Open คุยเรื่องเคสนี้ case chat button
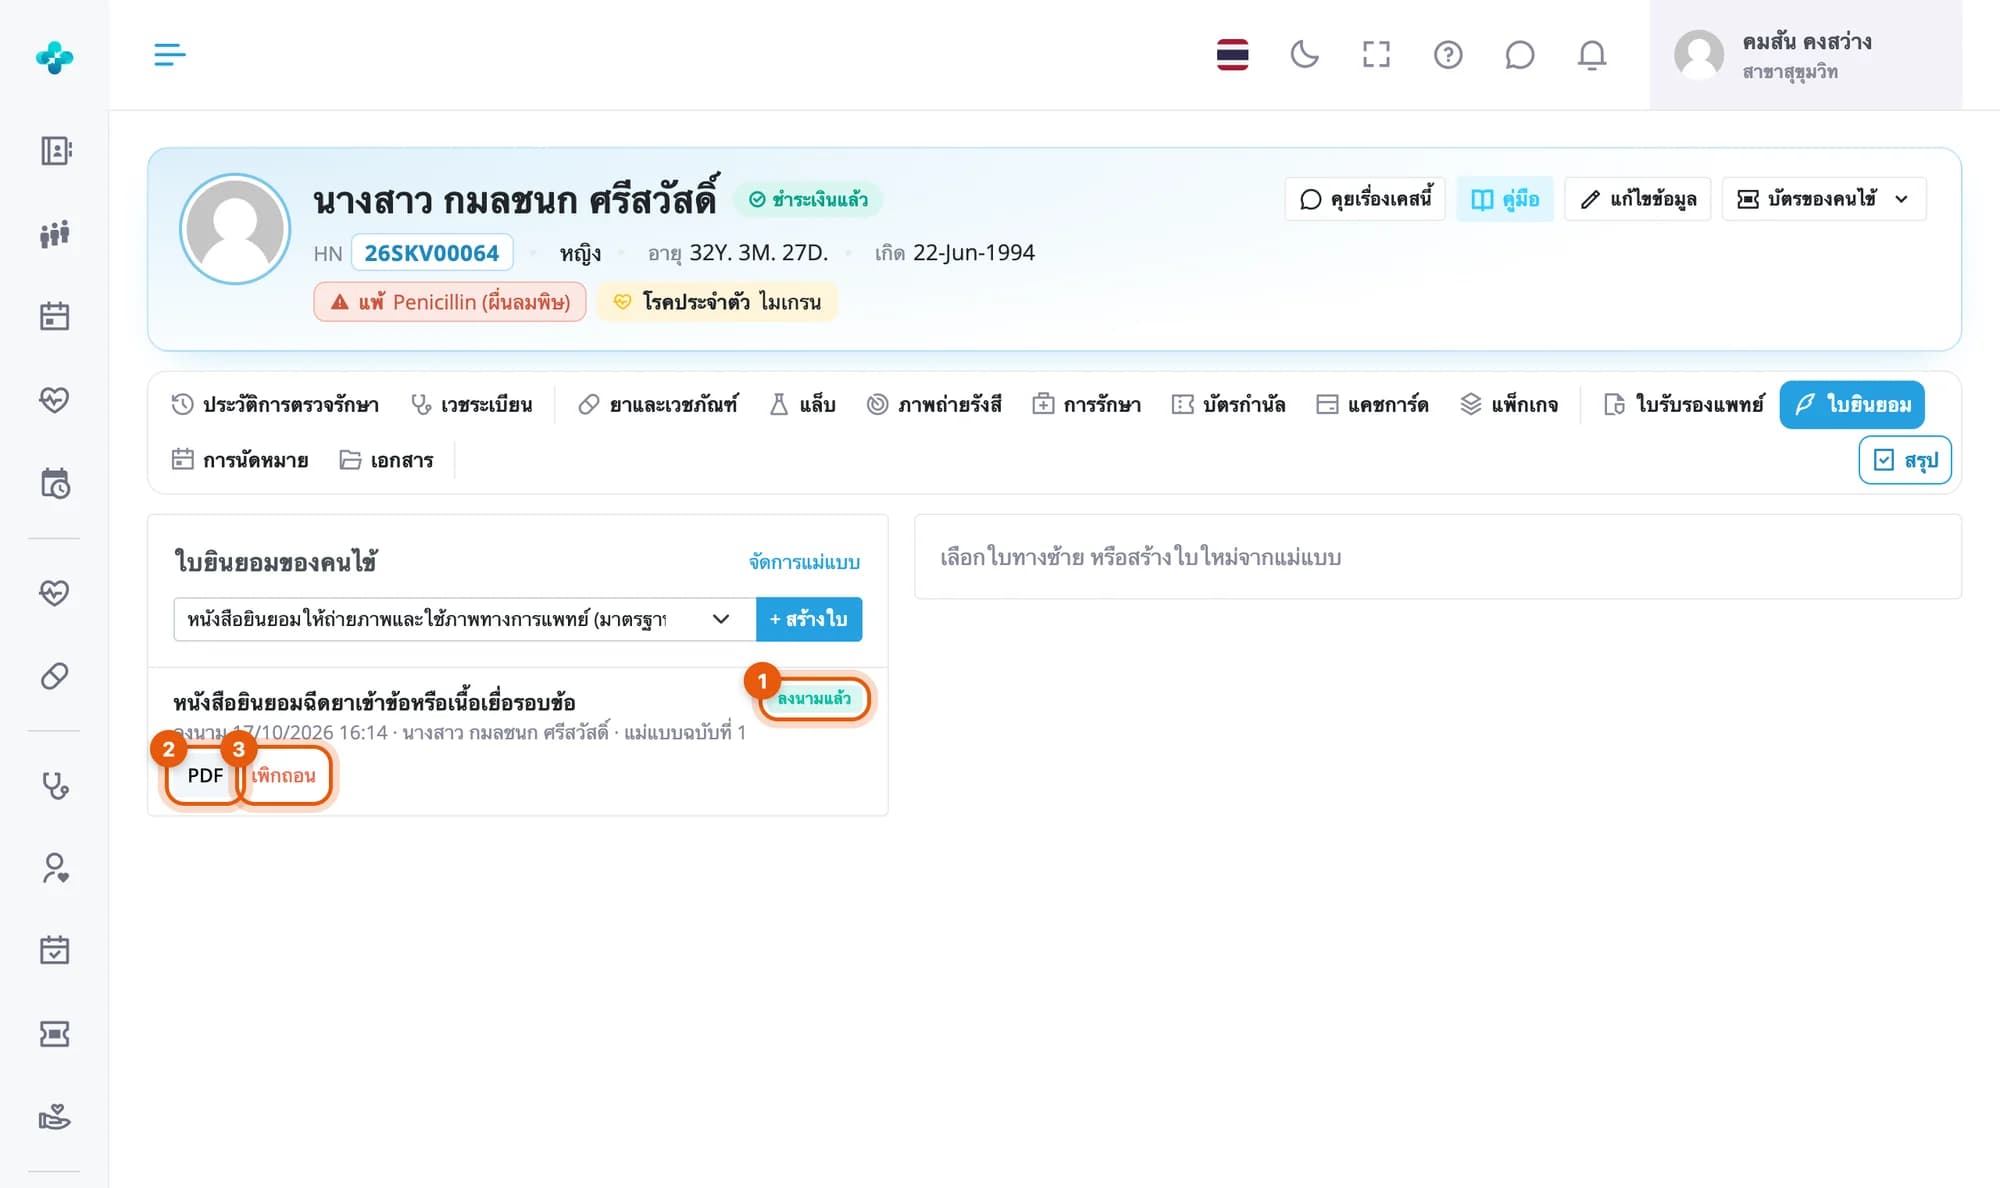Image resolution: width=2000 pixels, height=1188 pixels. [x=1365, y=199]
